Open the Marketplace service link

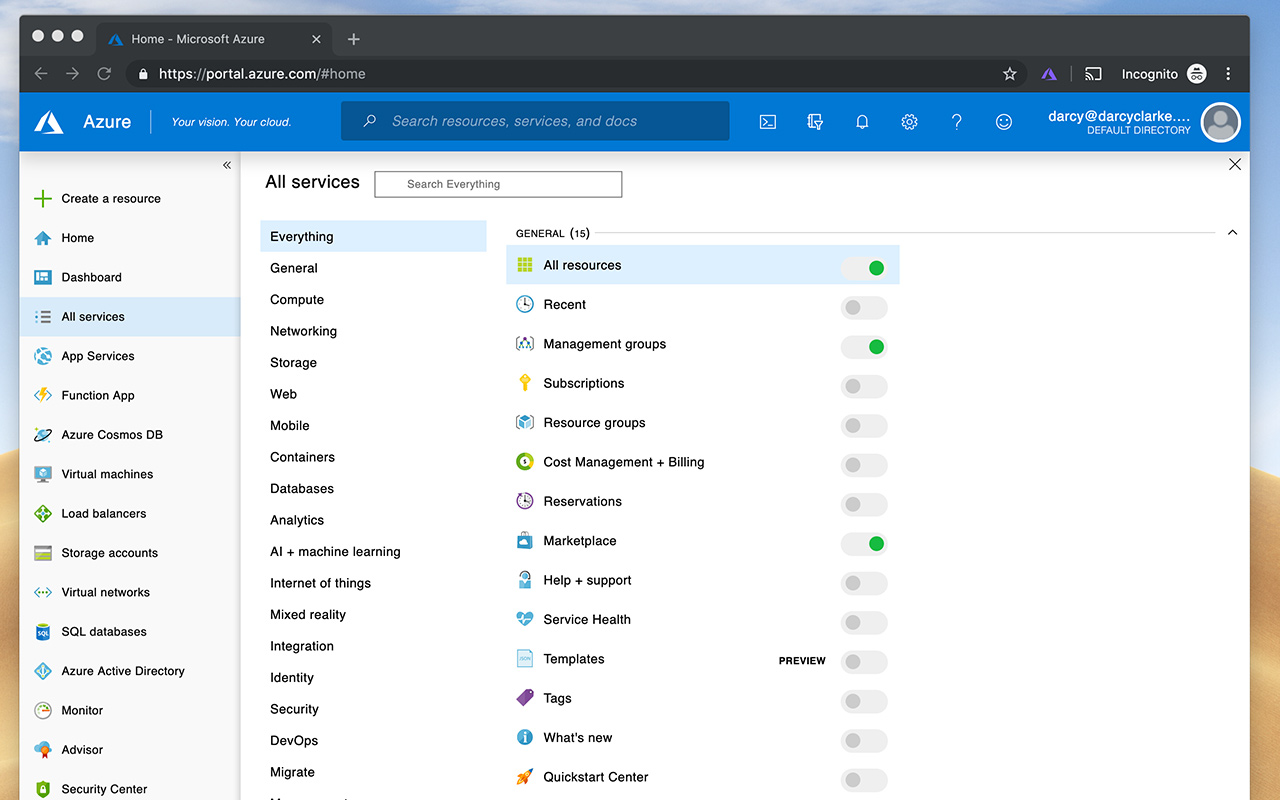pyautogui.click(x=580, y=541)
